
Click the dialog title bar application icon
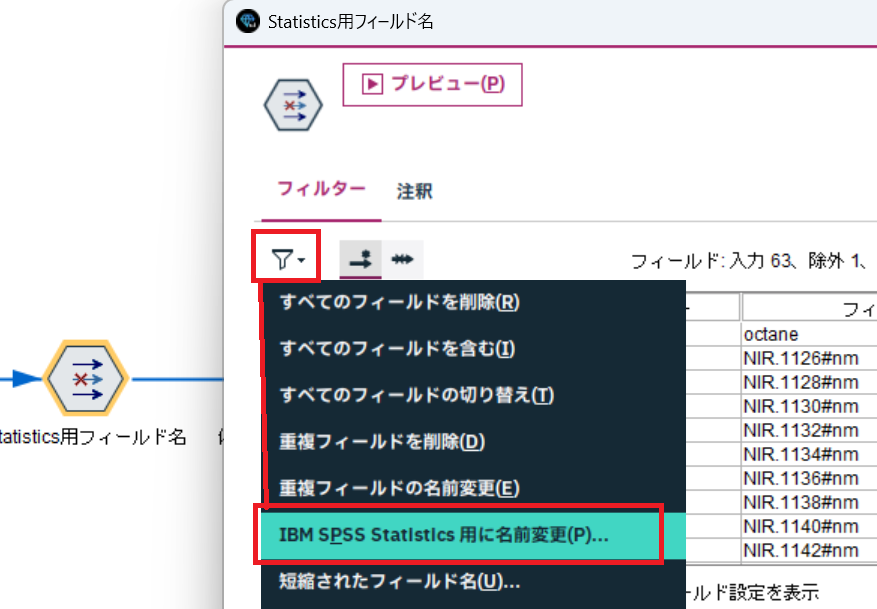(x=248, y=21)
